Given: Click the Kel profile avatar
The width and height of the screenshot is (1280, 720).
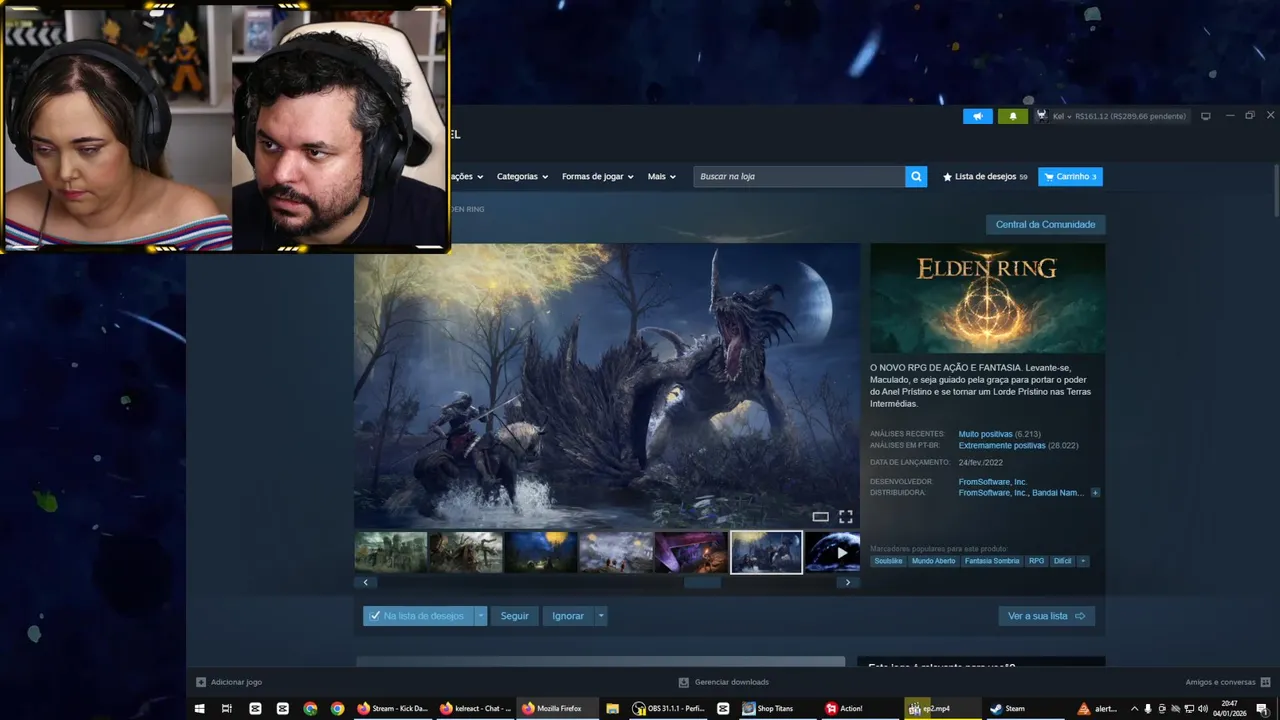Looking at the screenshot, I should click(1041, 116).
